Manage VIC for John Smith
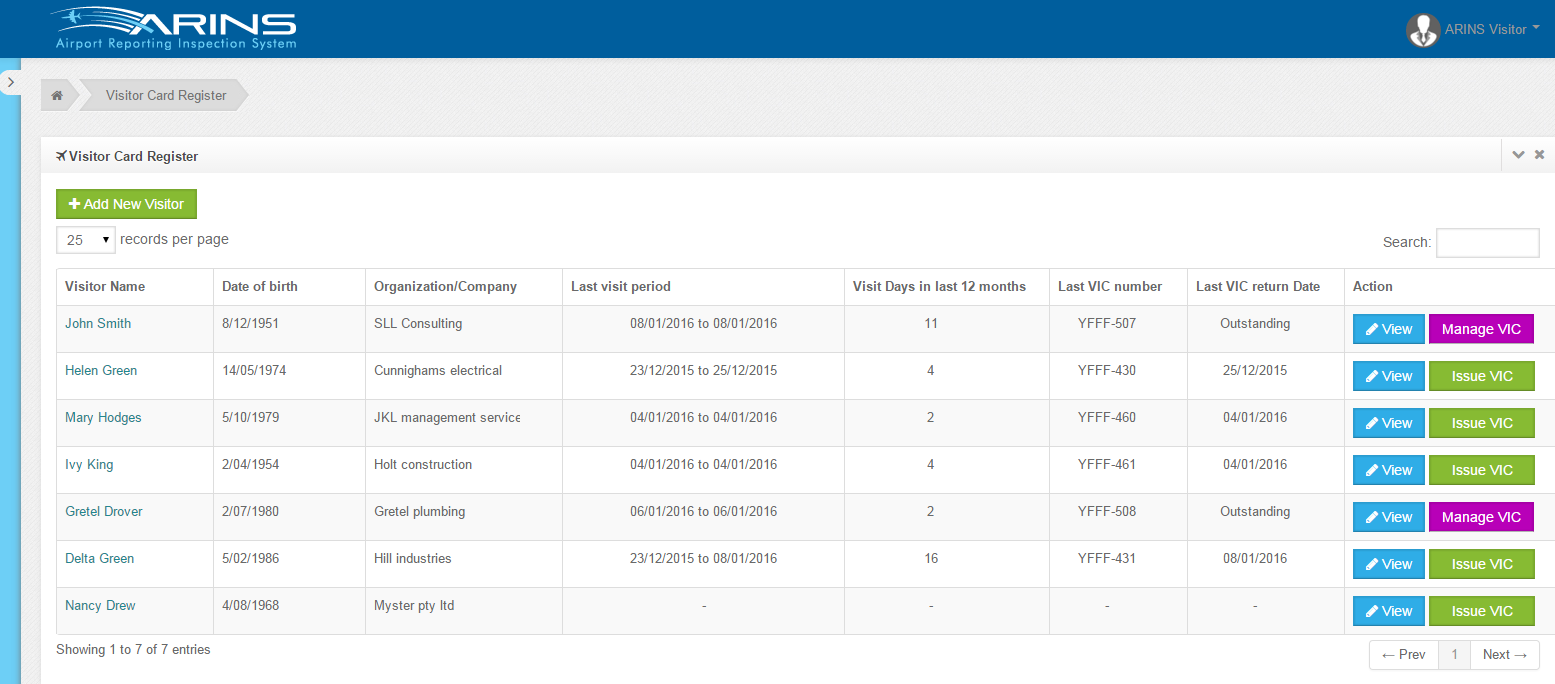The width and height of the screenshot is (1555, 684). point(1480,330)
